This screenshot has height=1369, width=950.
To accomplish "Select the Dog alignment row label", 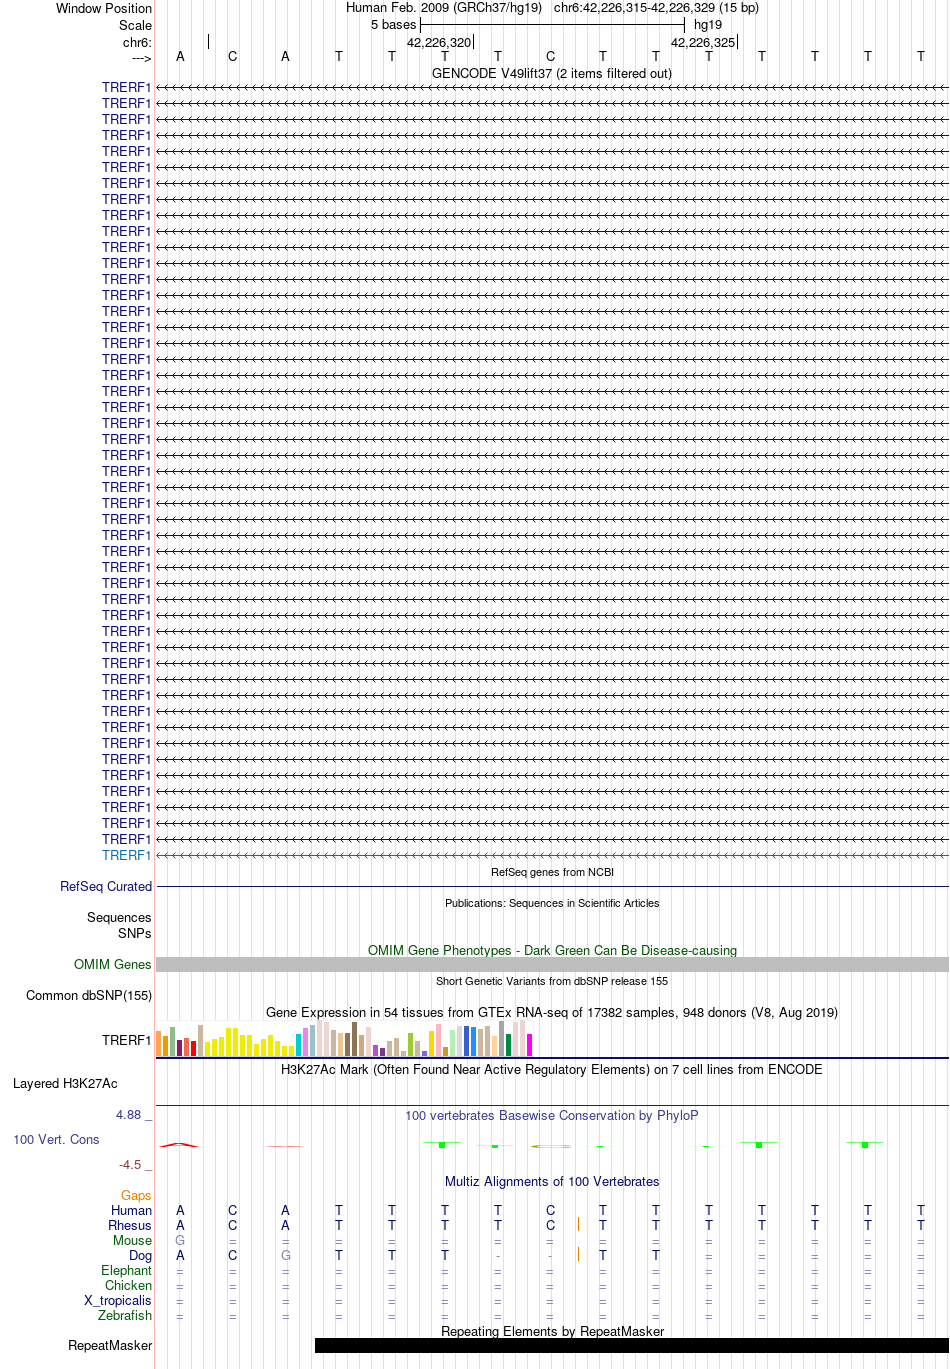I will tap(141, 1255).
